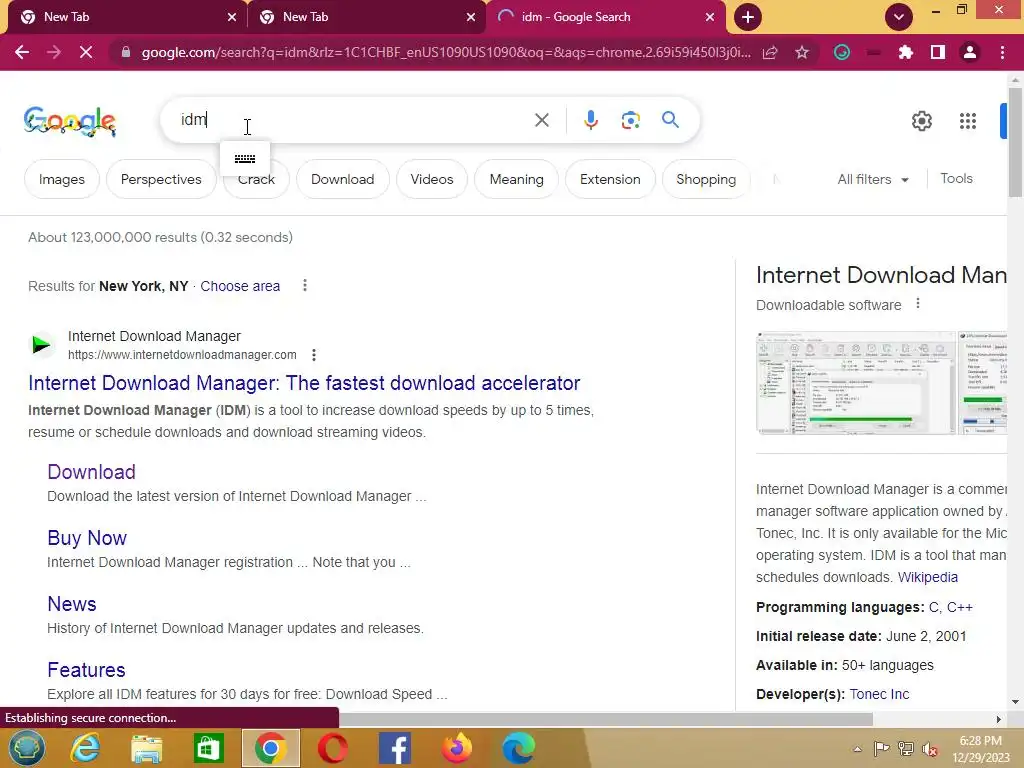Open the Features sitelink
1024x768 pixels.
point(86,669)
